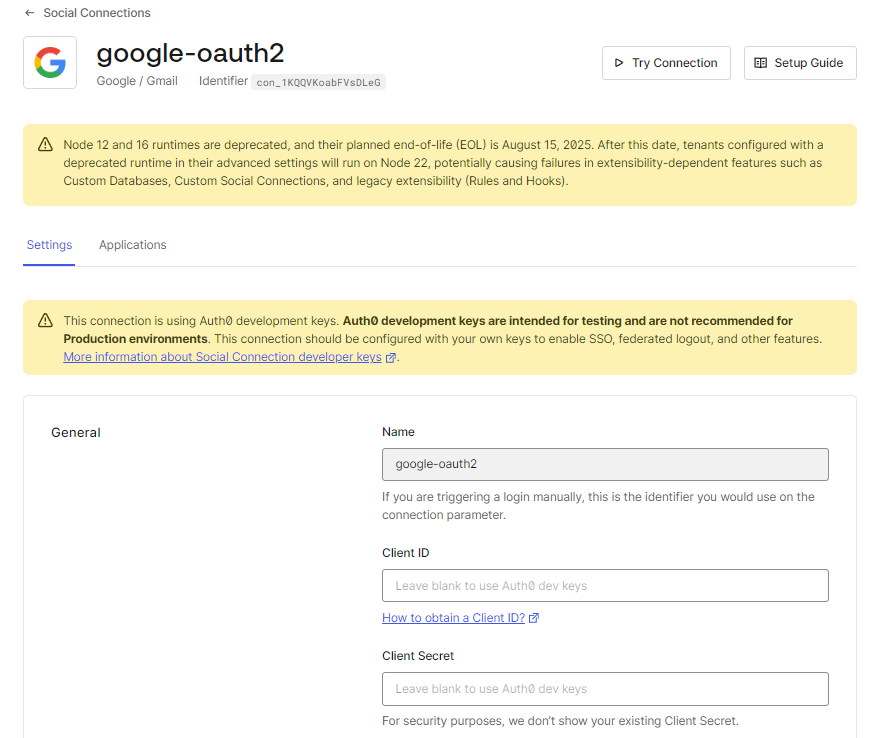Click the Google / Gmail subtitle link
This screenshot has width=882, height=738.
pos(136,81)
